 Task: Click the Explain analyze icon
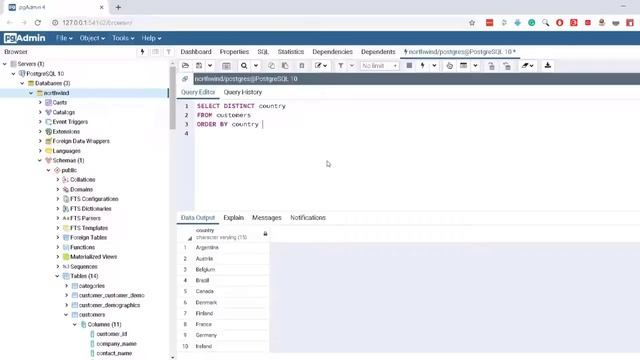[x=463, y=66]
